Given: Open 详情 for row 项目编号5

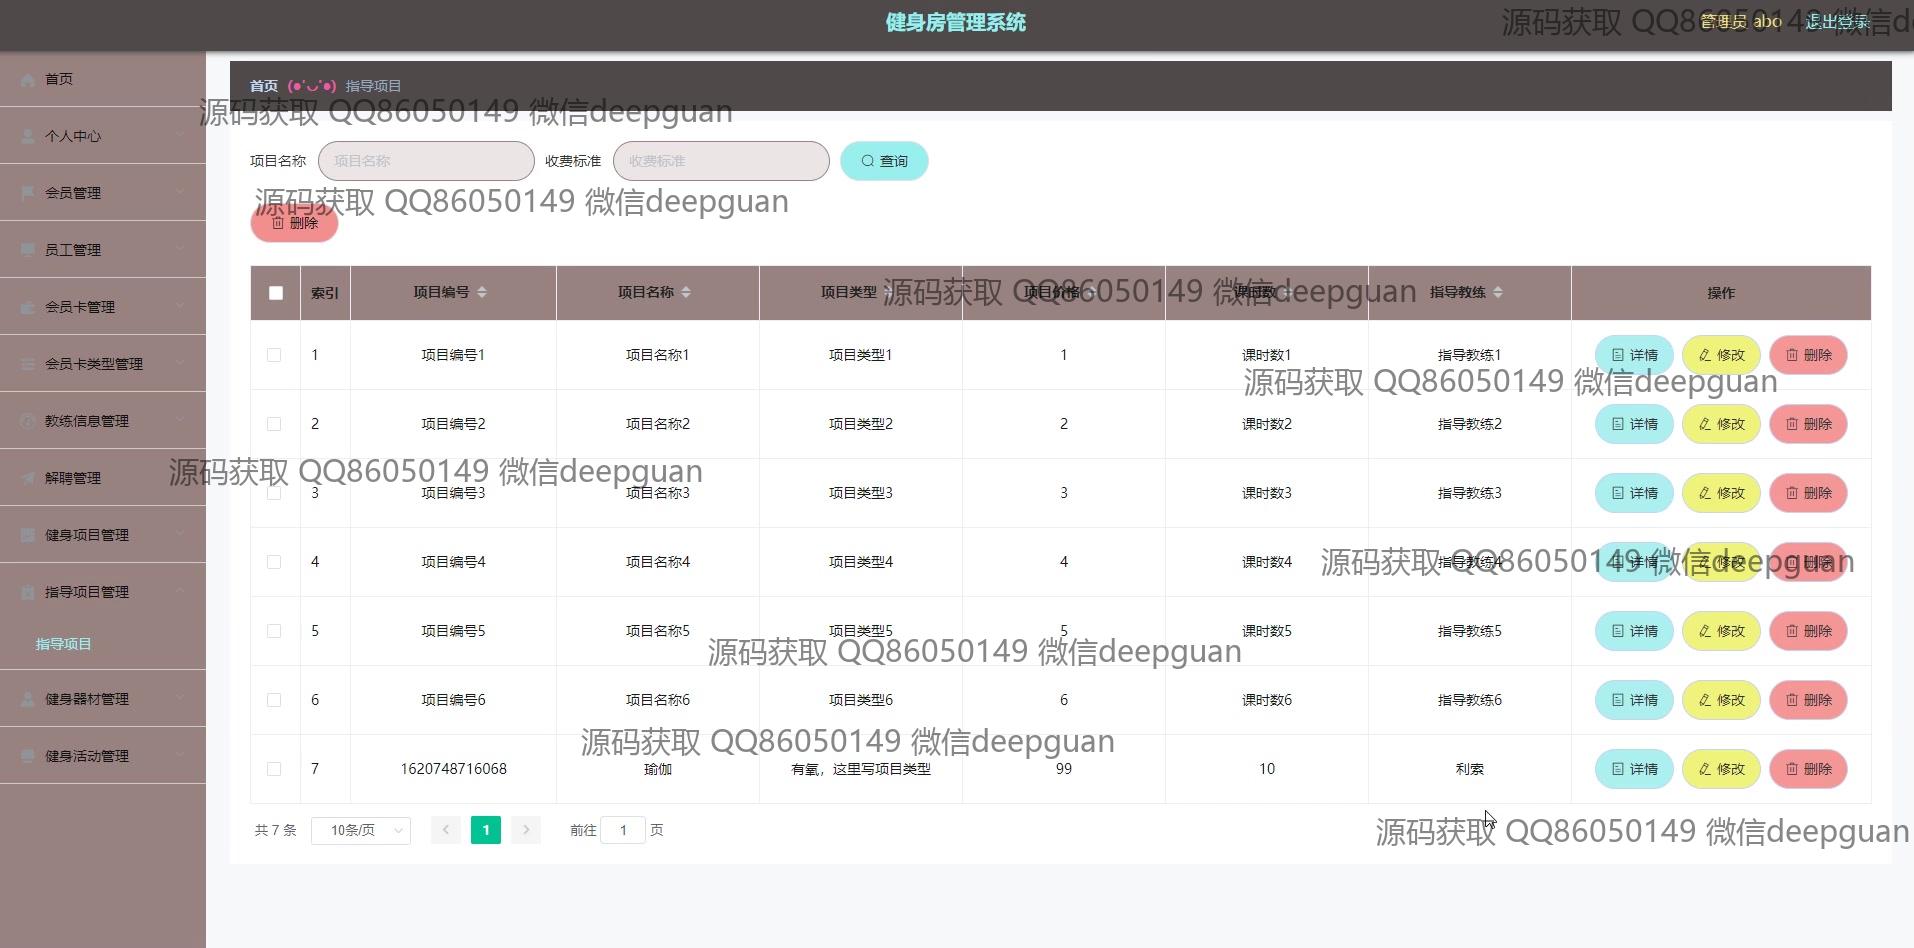Looking at the screenshot, I should 1634,631.
